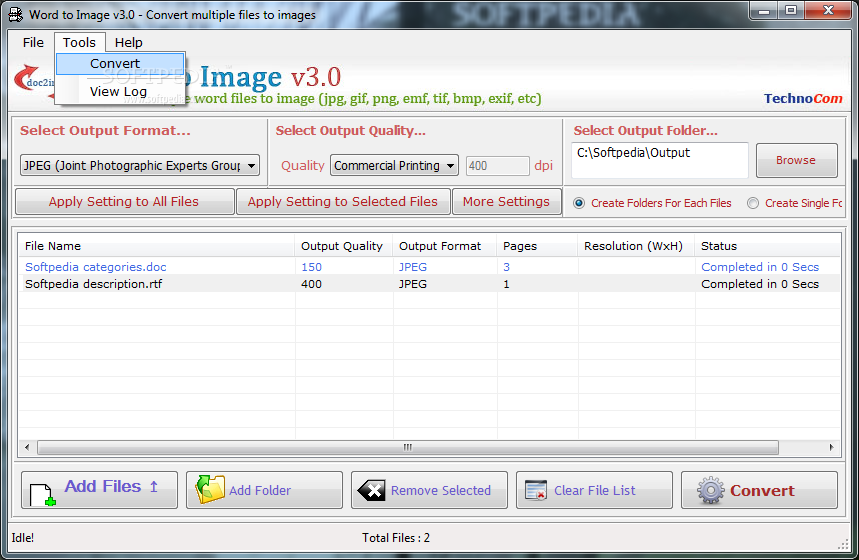The image size is (859, 560).
Task: Click the bottom Convert button label
Action: [x=762, y=490]
